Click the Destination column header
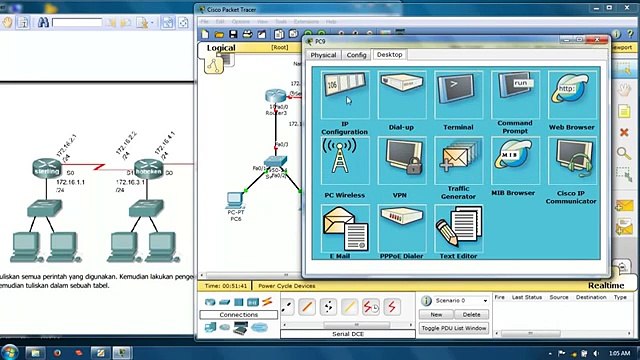 click(x=591, y=297)
